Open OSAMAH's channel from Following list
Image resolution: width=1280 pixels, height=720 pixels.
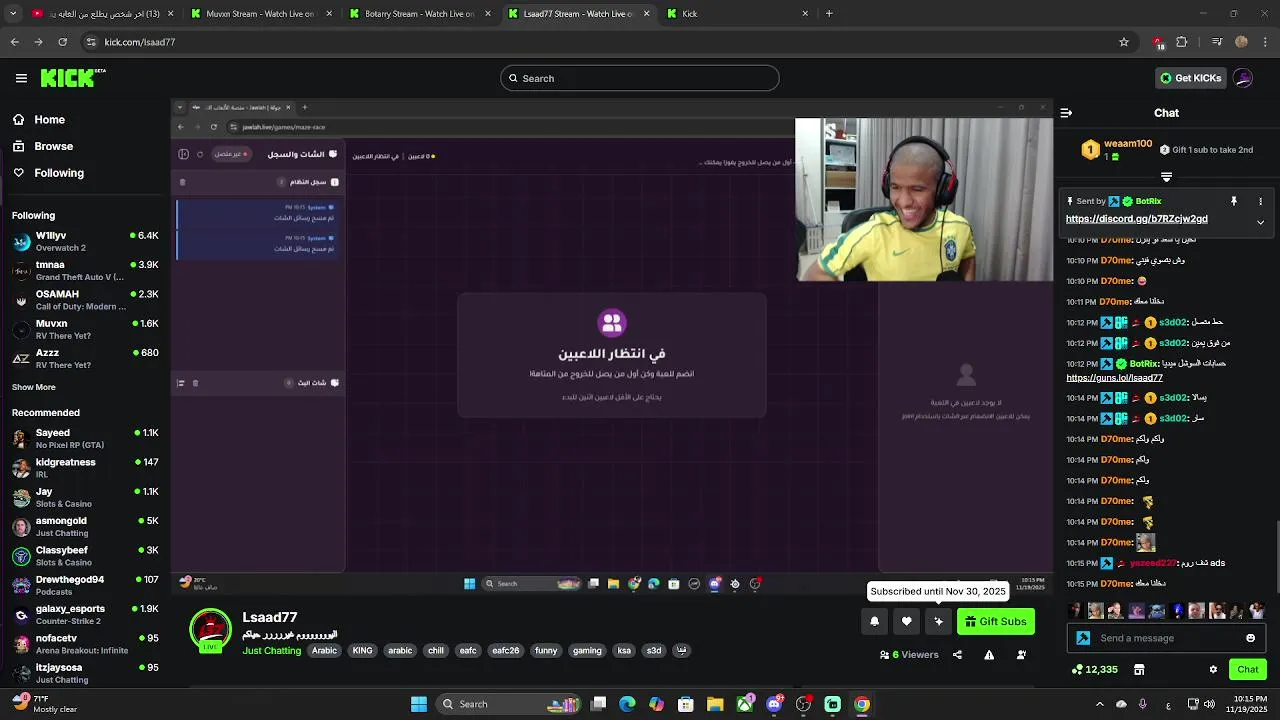click(x=85, y=300)
